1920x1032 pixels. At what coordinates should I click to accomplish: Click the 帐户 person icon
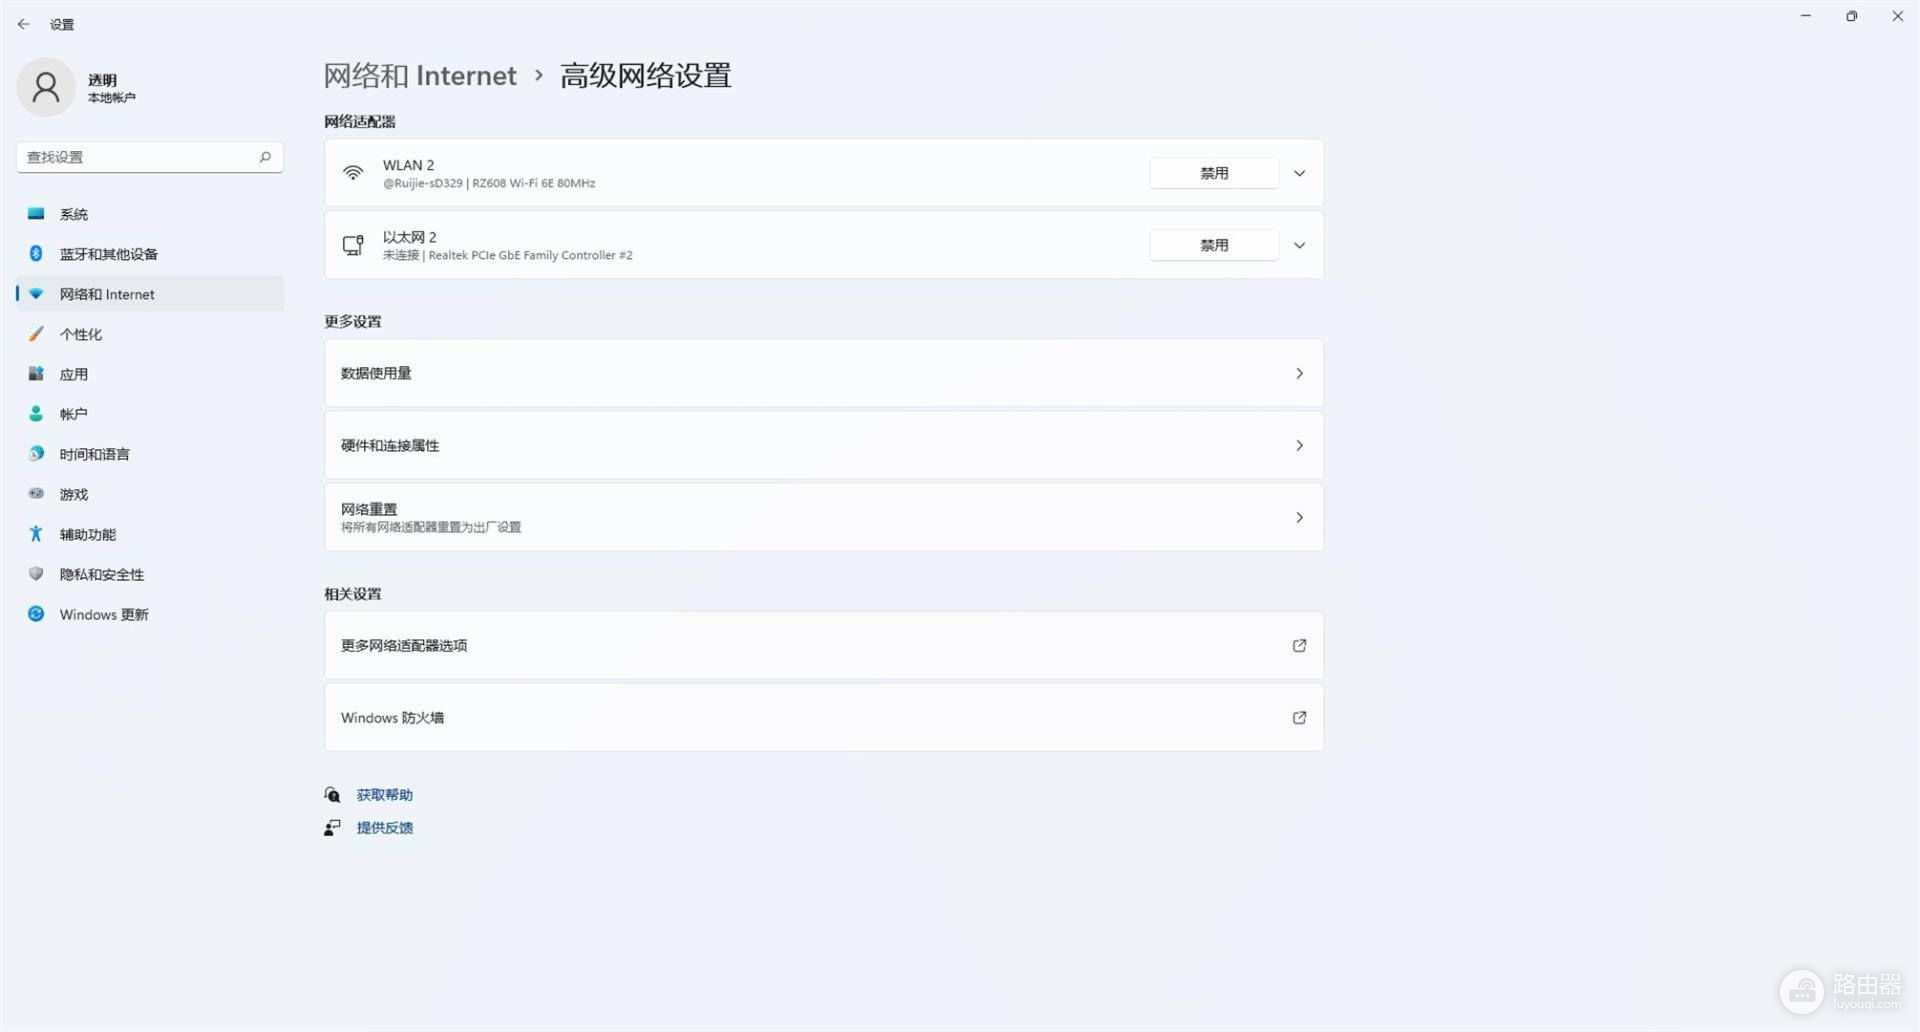click(x=36, y=414)
